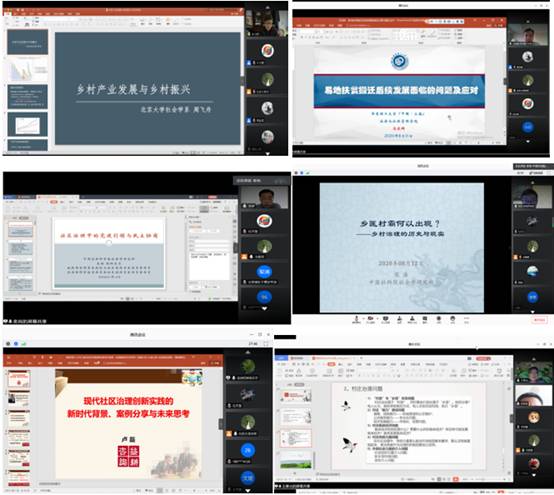Open the three-dots more menu in the meeting toolbar
The height and width of the screenshot is (495, 554).
(x=466, y=319)
